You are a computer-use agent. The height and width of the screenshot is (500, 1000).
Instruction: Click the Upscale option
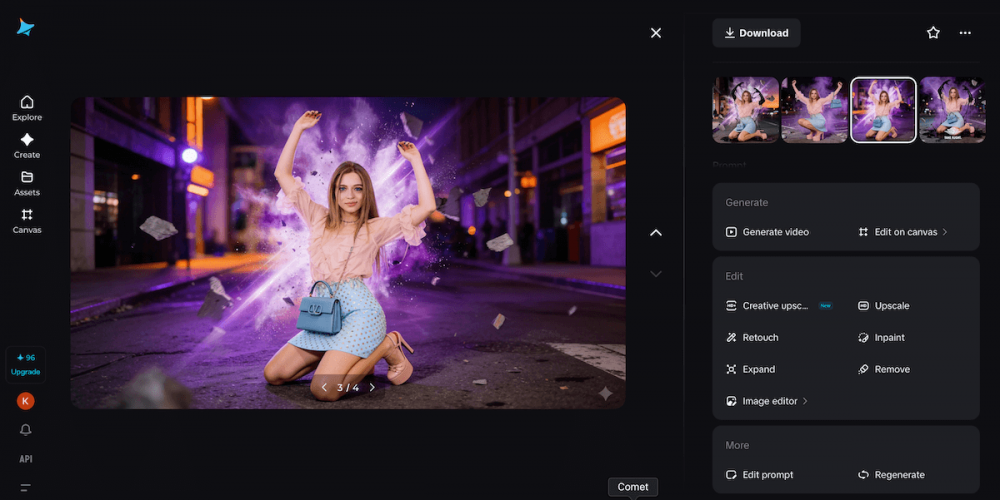tap(884, 305)
